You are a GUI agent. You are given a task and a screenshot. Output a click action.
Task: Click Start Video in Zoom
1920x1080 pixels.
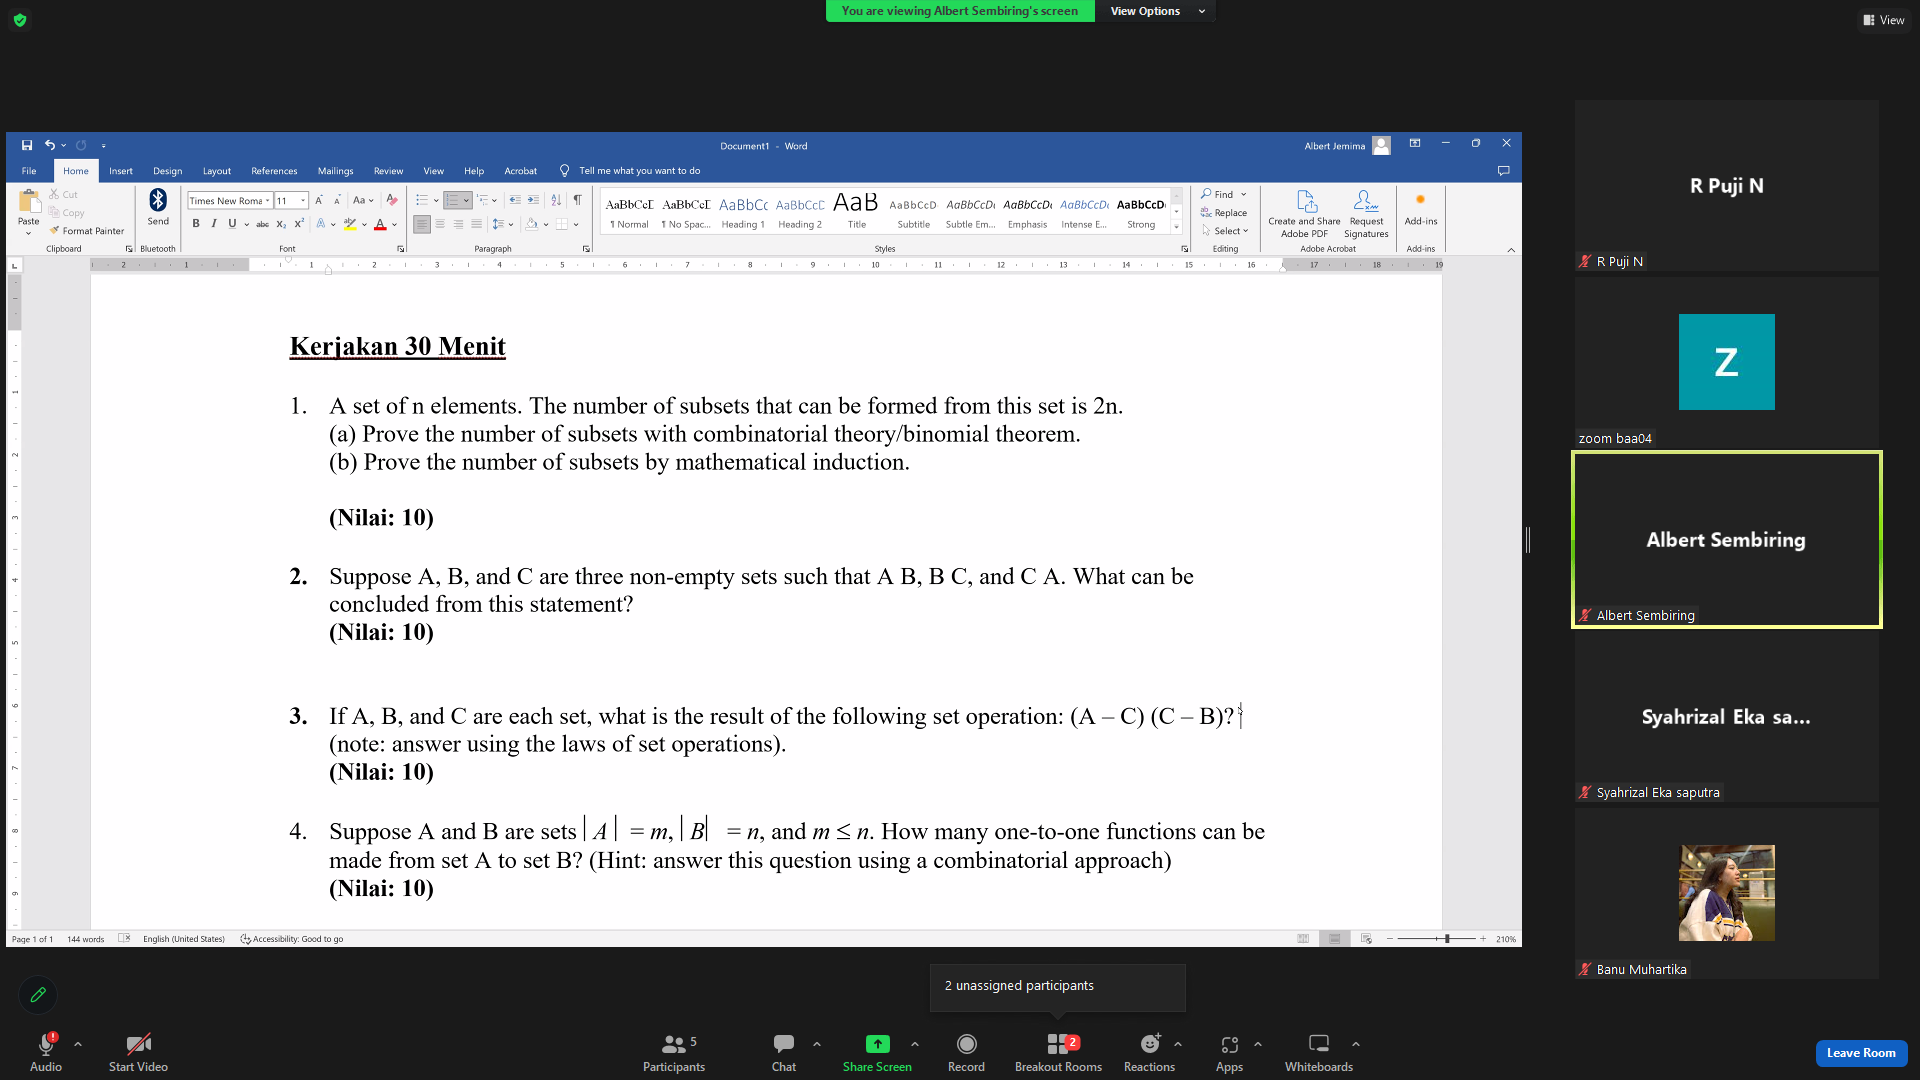pos(138,1053)
